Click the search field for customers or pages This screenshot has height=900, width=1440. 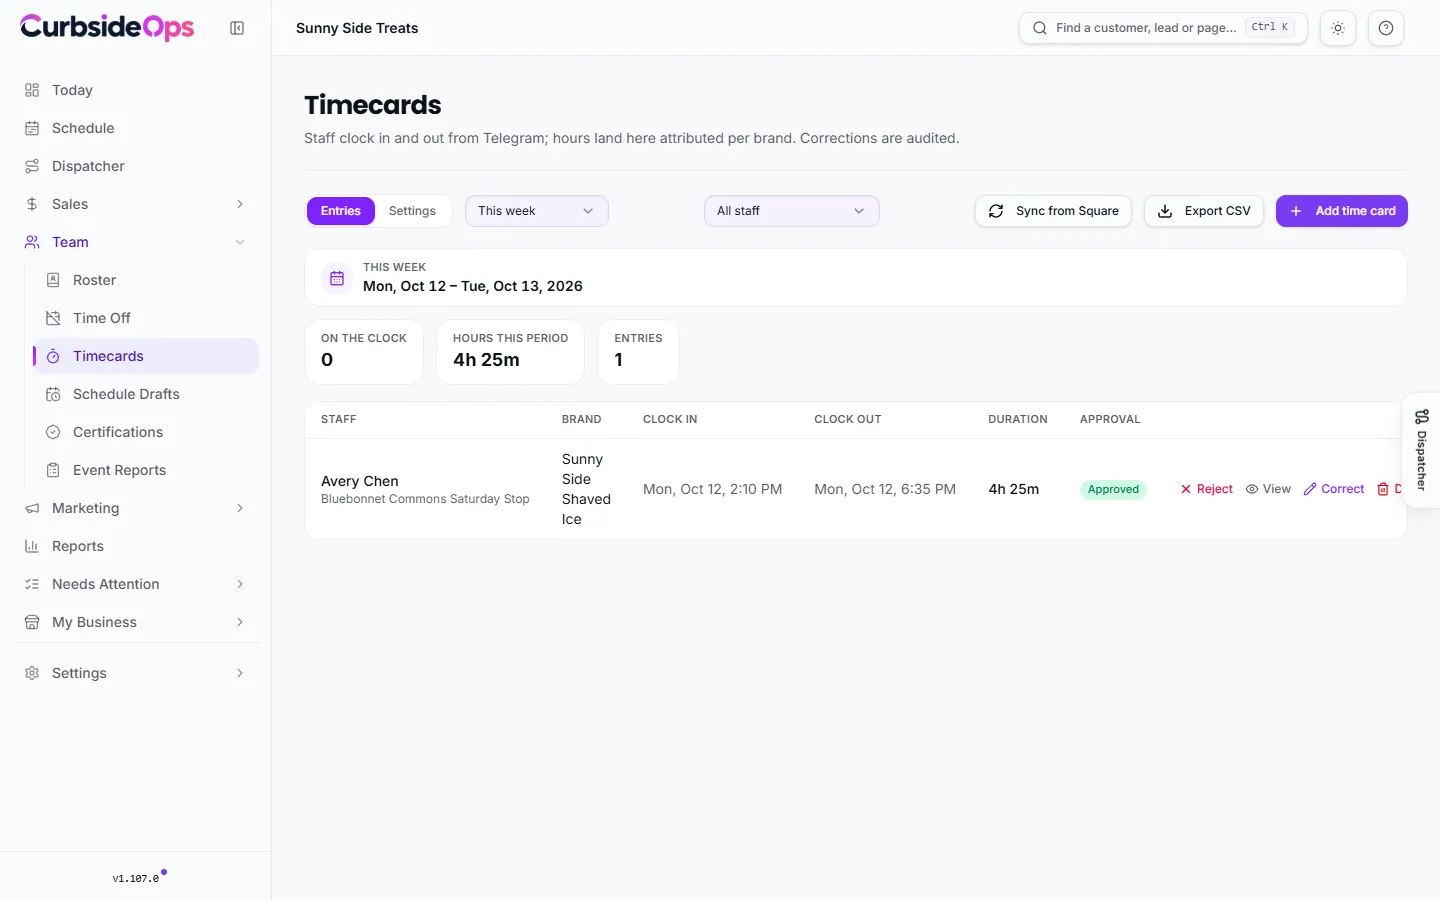tap(1163, 28)
